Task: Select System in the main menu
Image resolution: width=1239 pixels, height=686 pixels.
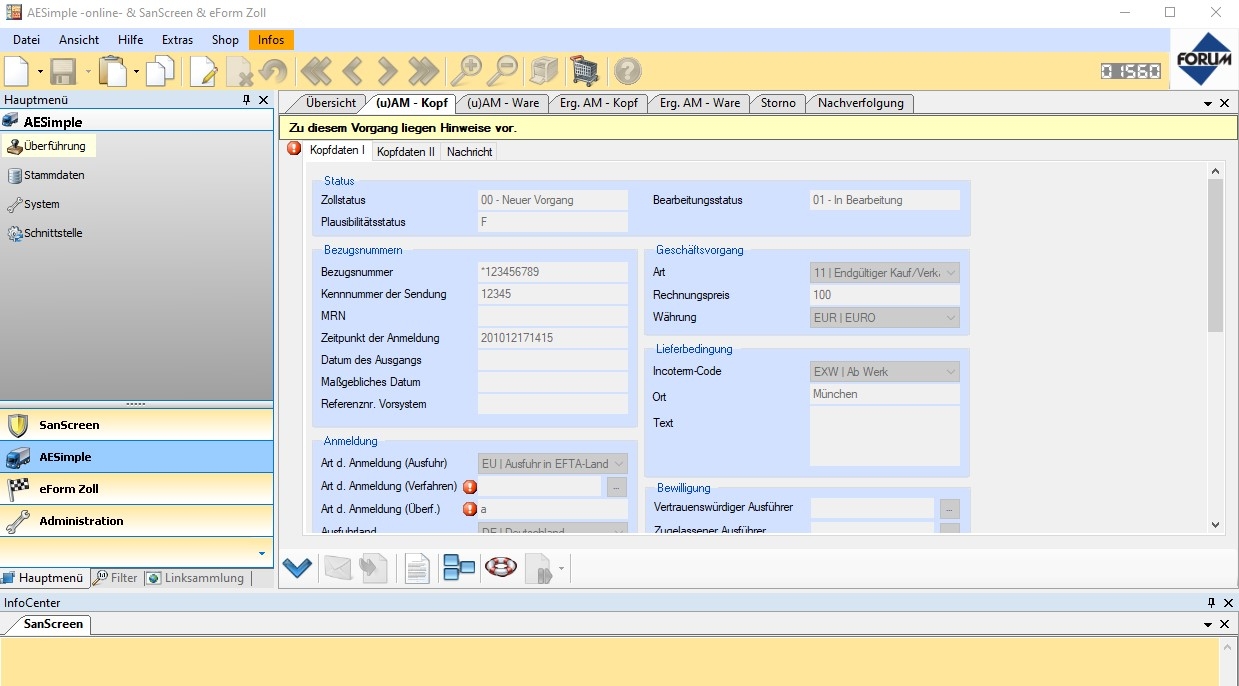Action: click(34, 204)
